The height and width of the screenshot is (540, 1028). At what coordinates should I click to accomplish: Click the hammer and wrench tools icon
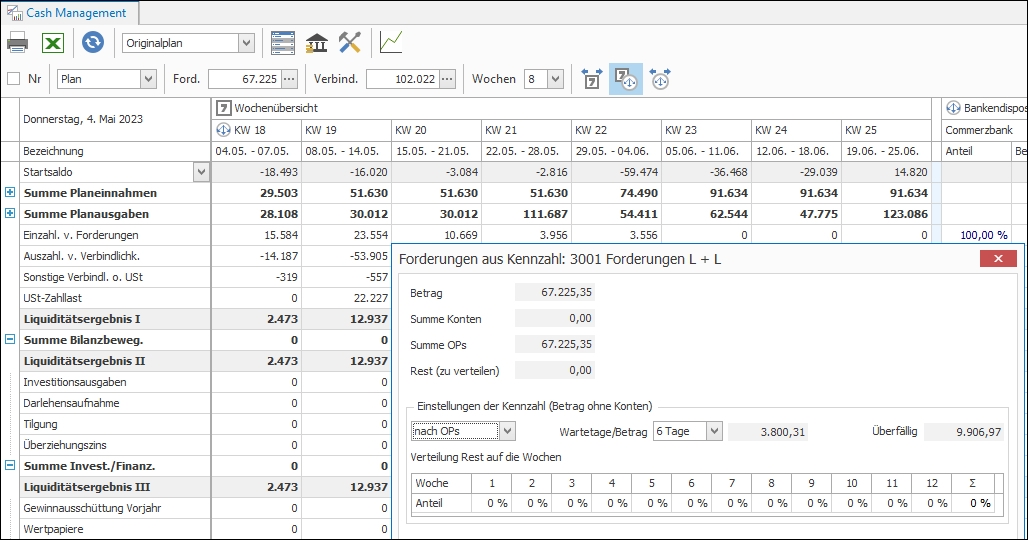[x=349, y=43]
